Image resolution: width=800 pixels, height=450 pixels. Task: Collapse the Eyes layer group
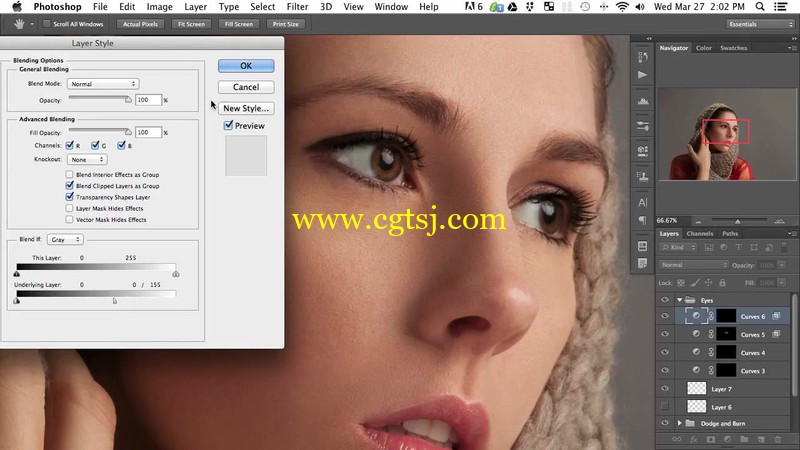(x=680, y=300)
